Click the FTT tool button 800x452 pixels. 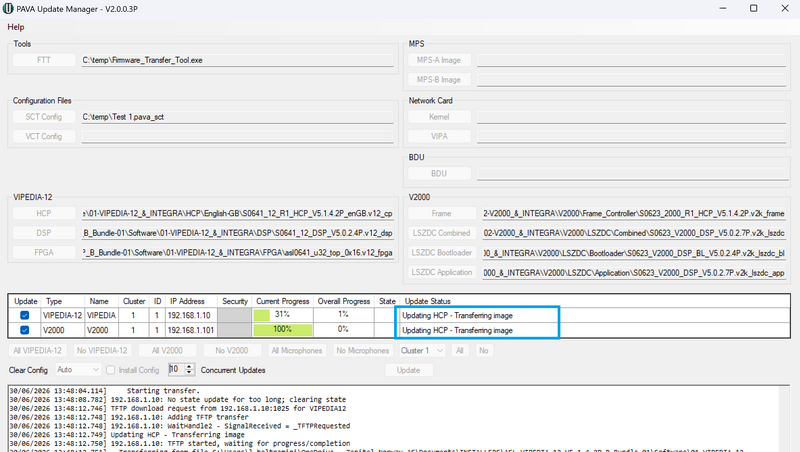[x=44, y=60]
